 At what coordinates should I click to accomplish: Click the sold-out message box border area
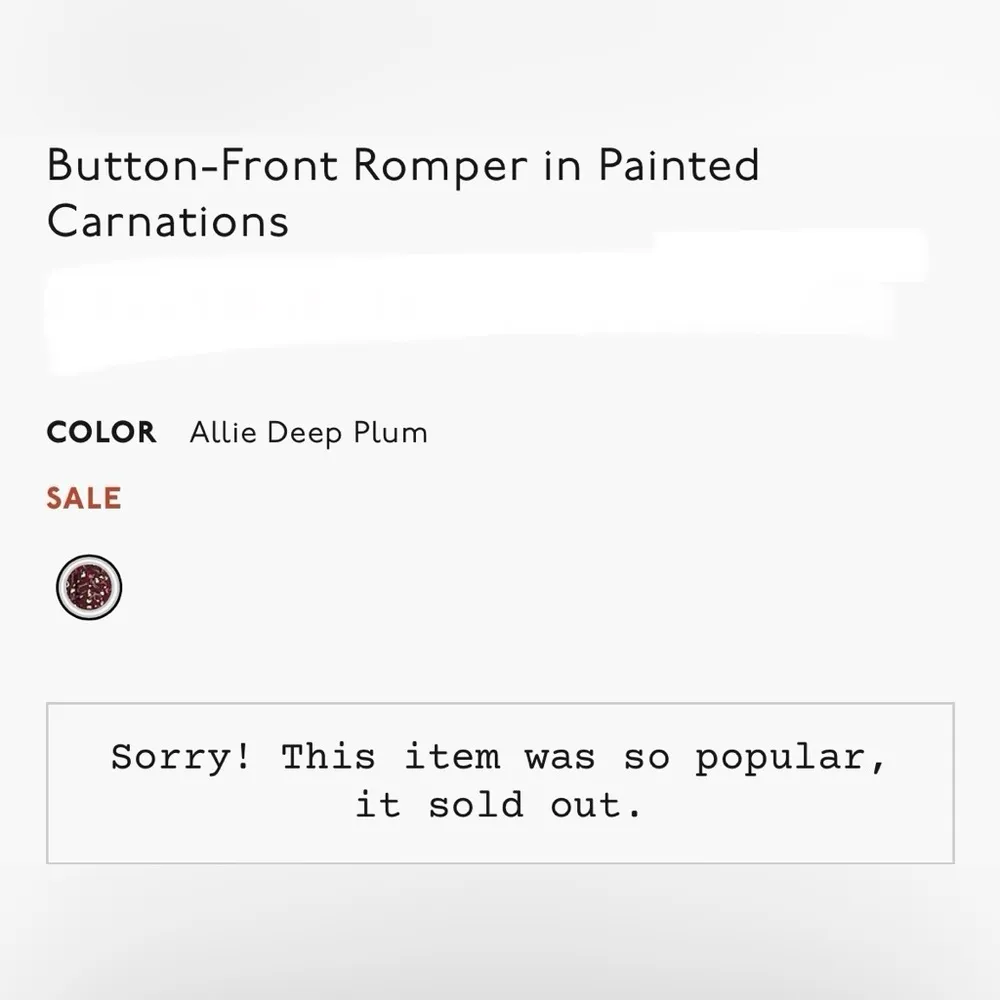point(500,705)
